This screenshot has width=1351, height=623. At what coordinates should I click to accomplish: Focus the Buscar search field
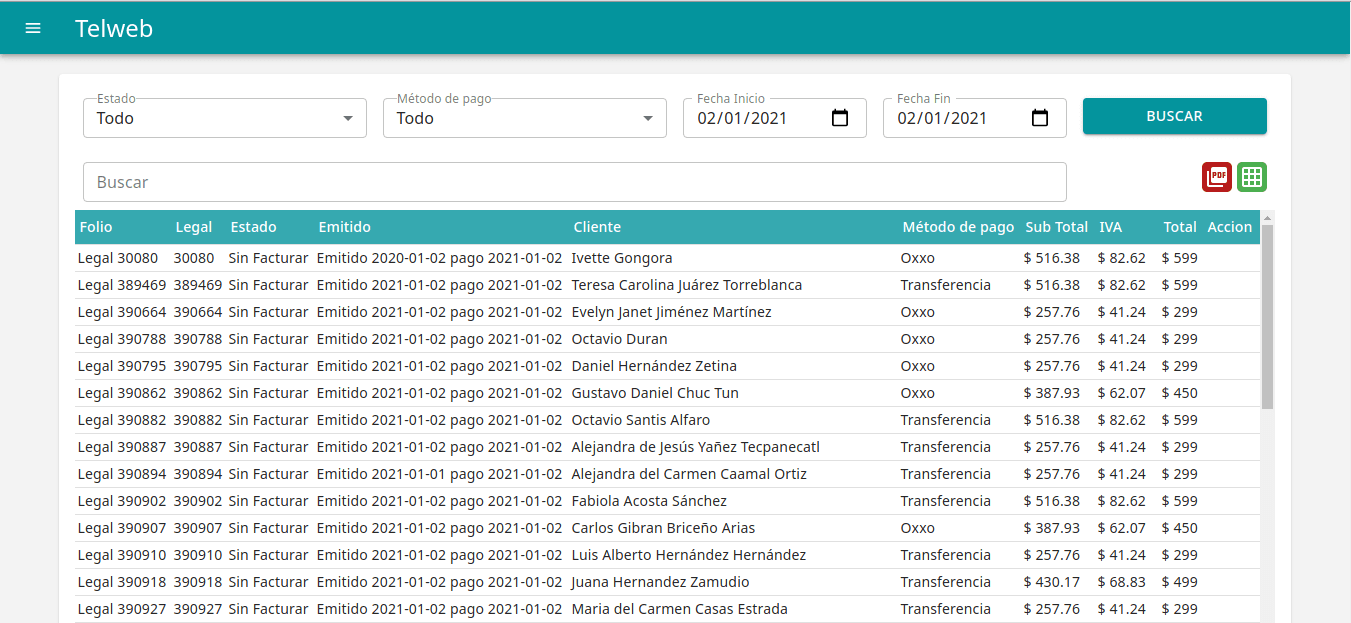(x=575, y=182)
